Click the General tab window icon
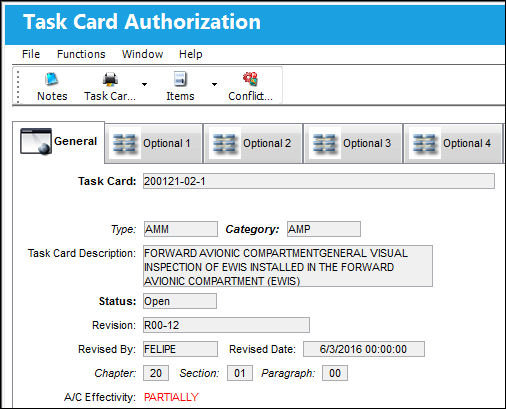This screenshot has width=506, height=409. pyautogui.click(x=36, y=141)
